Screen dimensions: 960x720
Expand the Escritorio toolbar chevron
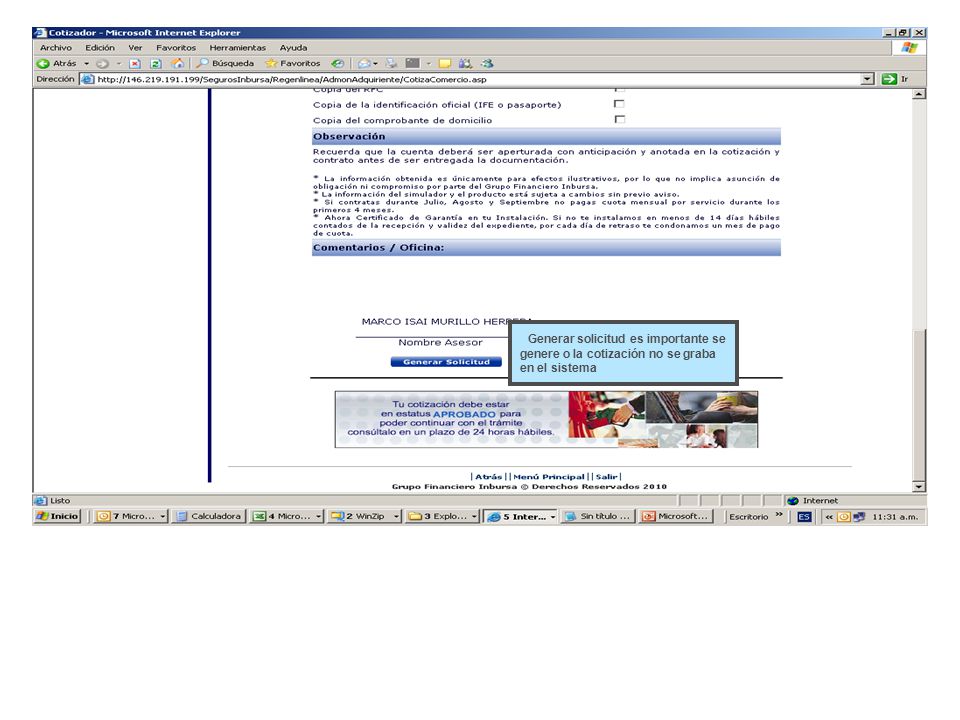tap(779, 515)
